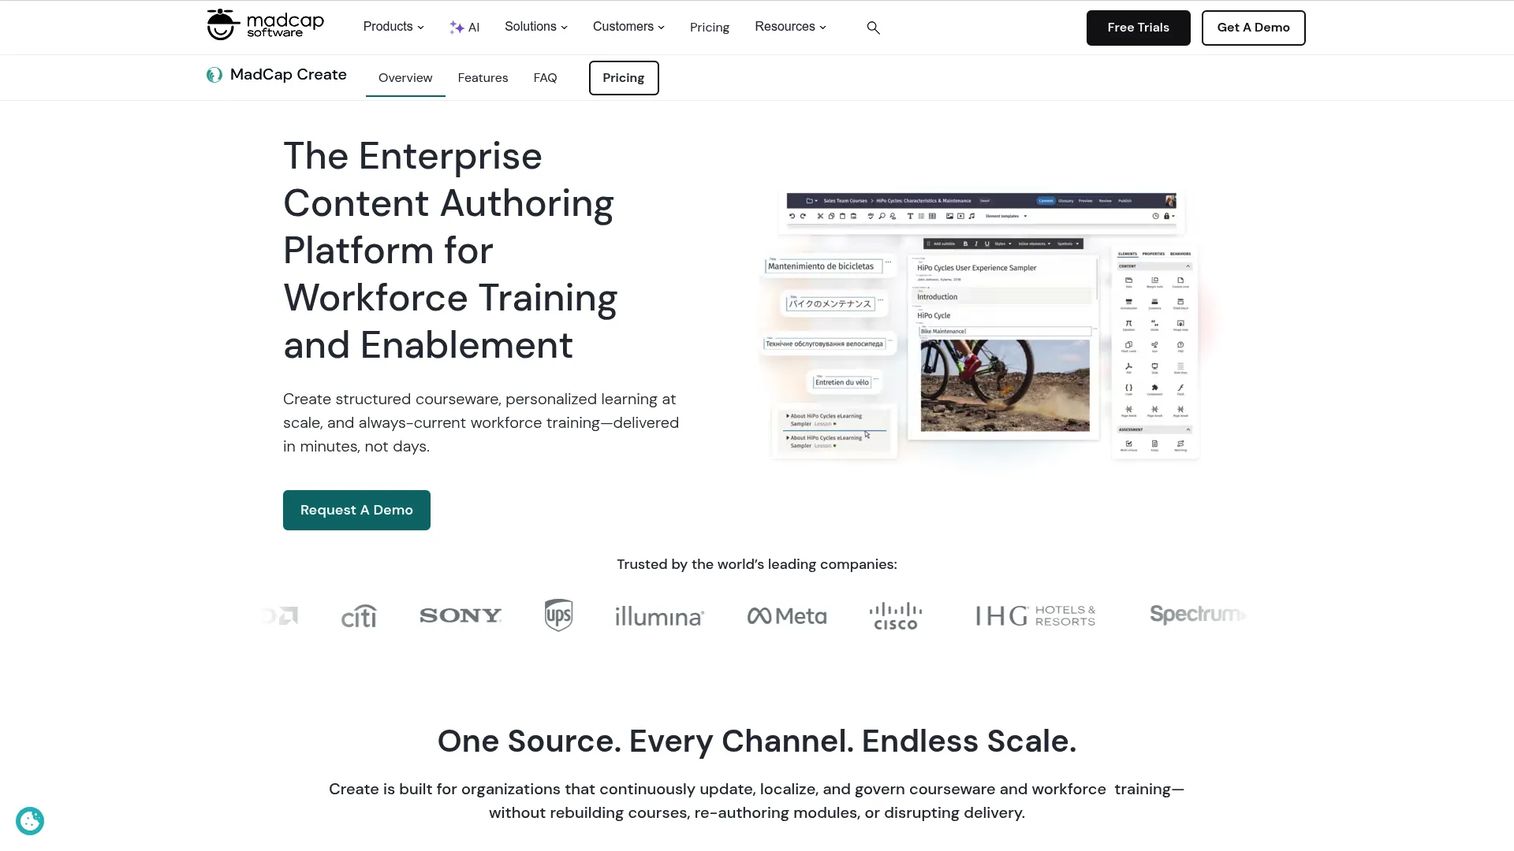The image size is (1514, 851).
Task: Click the MadCap Create product icon
Action: point(214,75)
